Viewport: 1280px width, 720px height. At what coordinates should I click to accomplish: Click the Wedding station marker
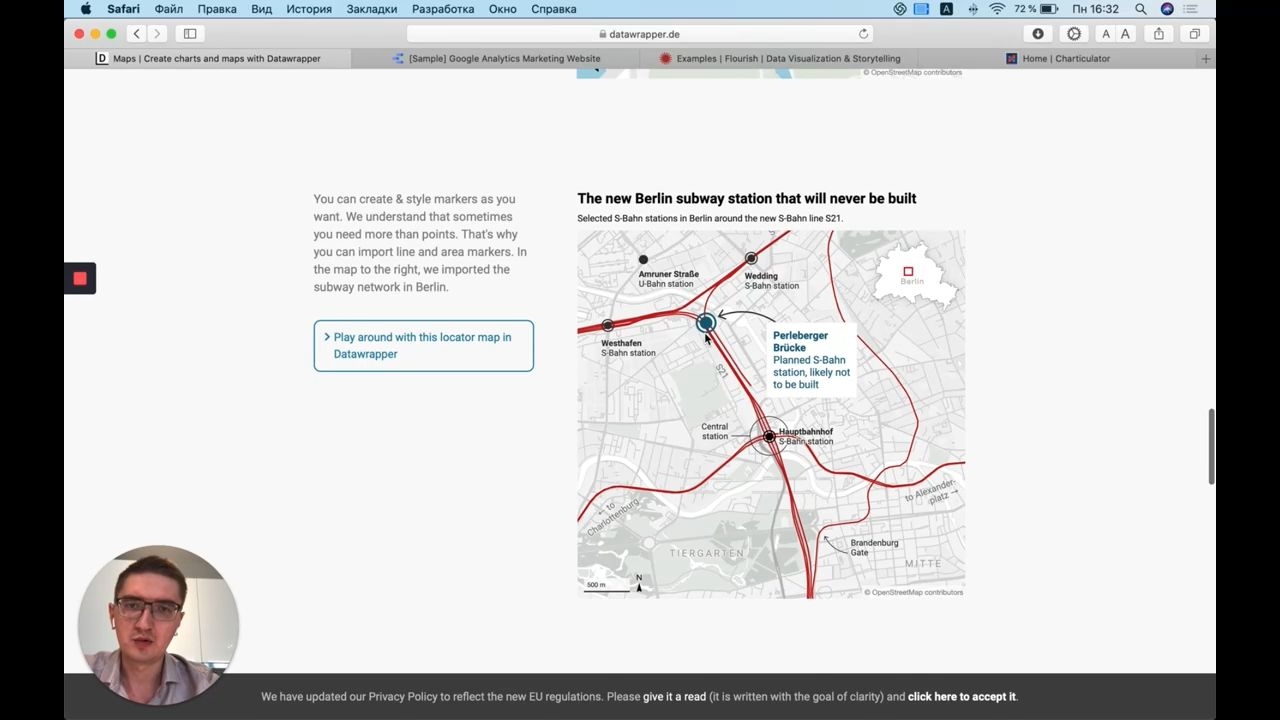pyautogui.click(x=751, y=259)
